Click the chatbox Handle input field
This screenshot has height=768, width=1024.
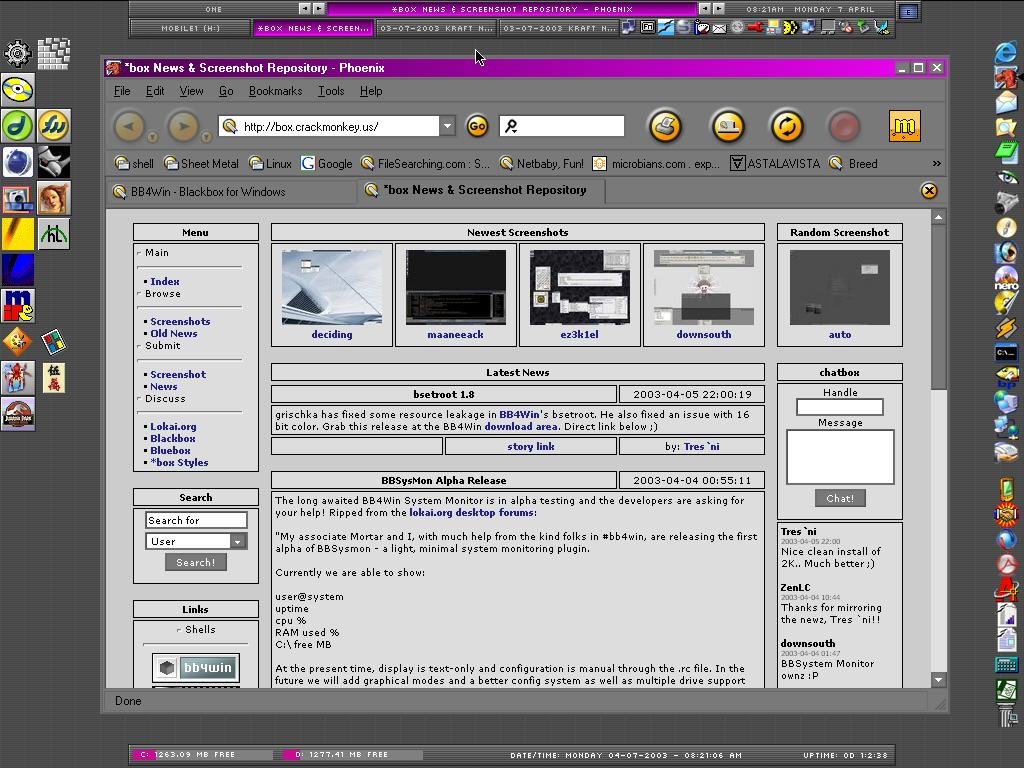point(840,407)
